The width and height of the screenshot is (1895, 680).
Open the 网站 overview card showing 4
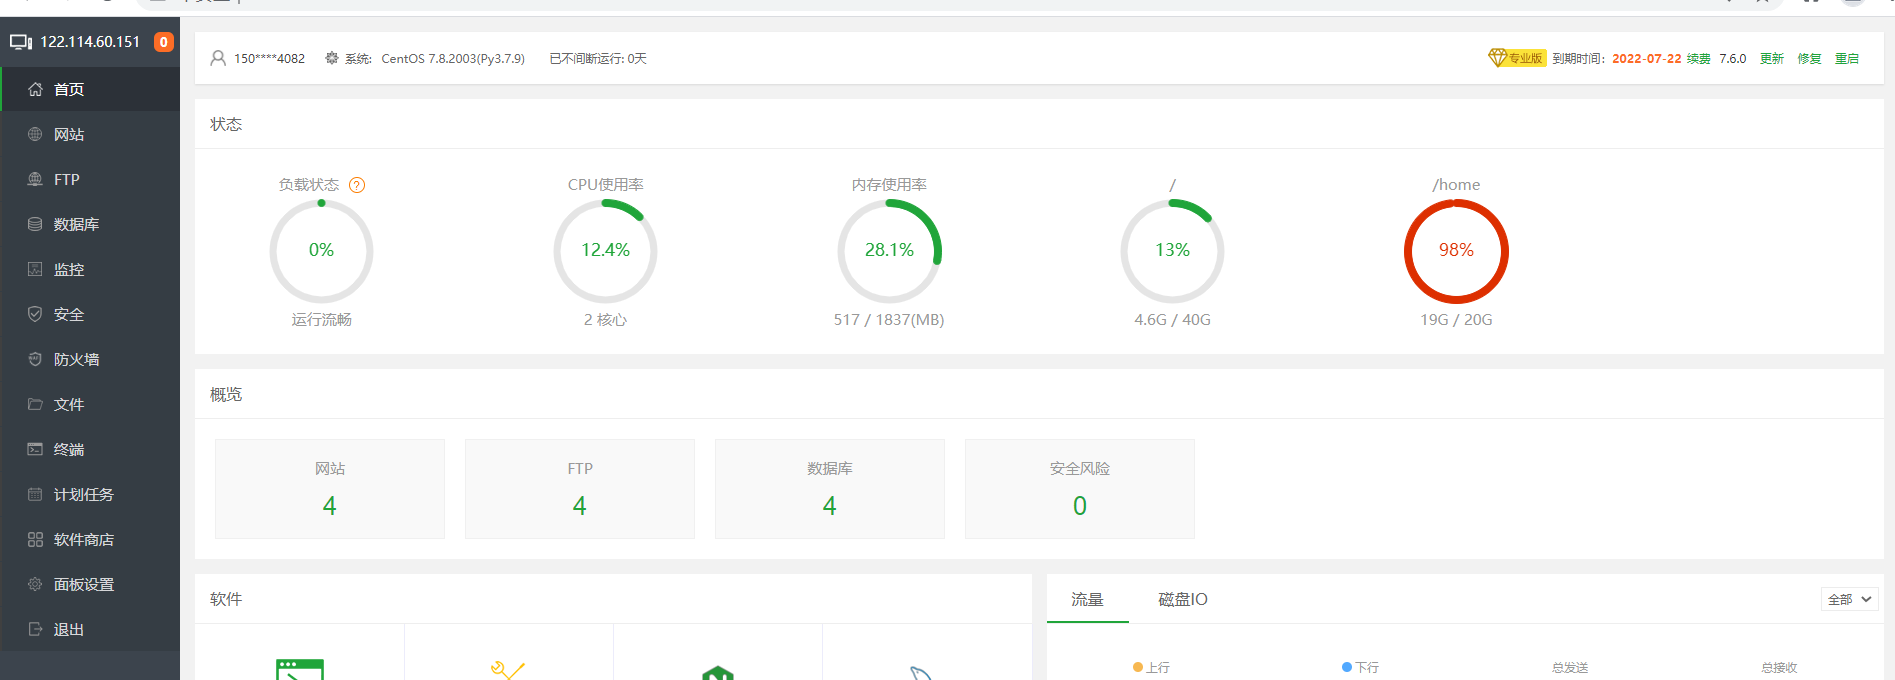[330, 489]
